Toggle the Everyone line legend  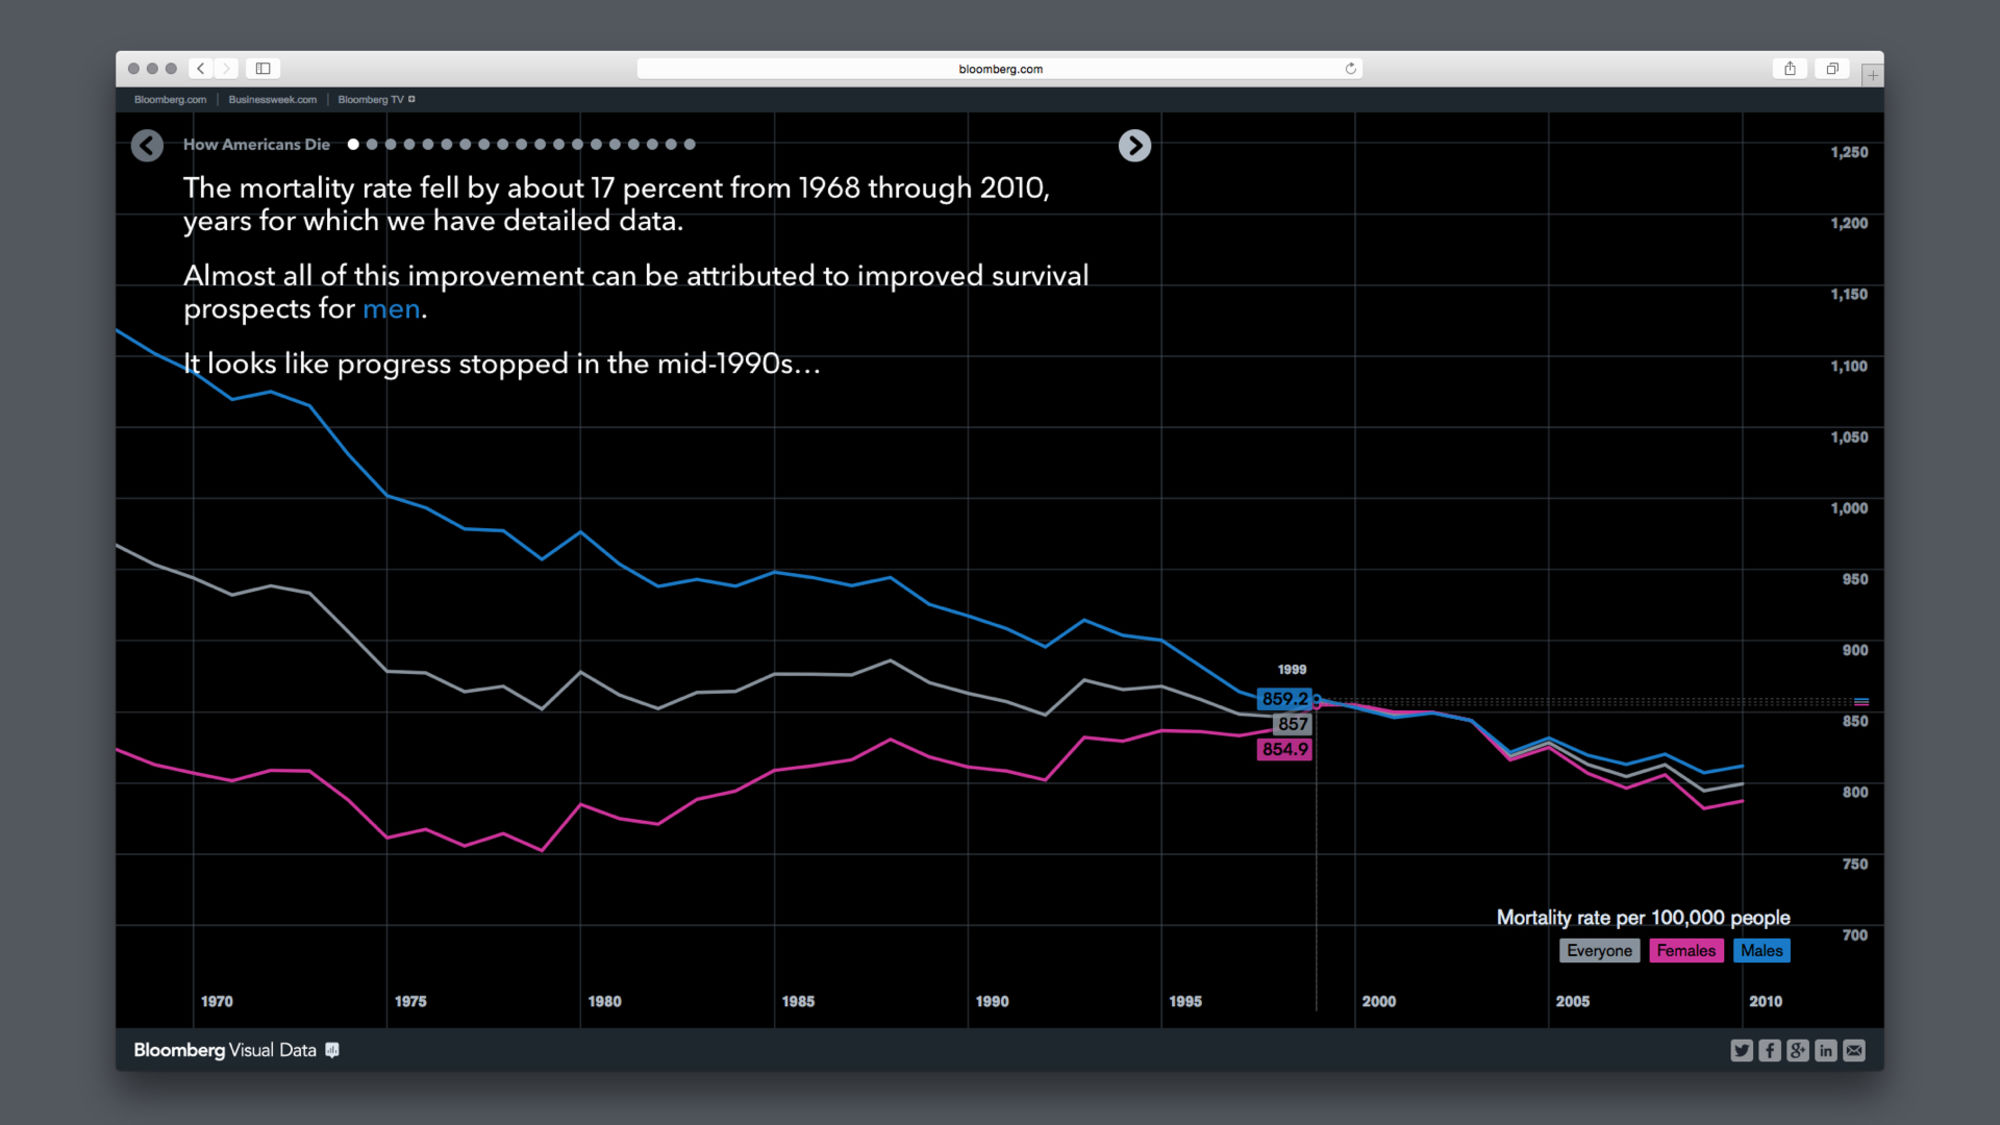point(1598,951)
